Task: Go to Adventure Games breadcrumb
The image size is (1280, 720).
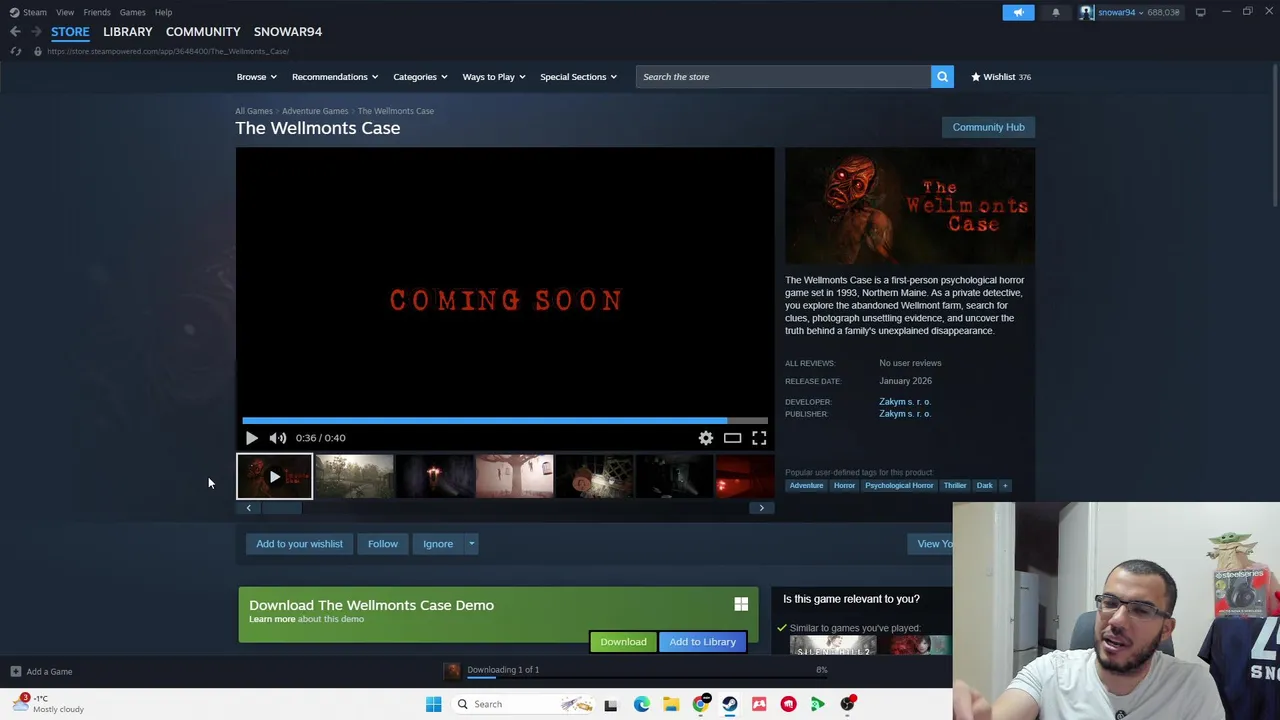Action: (x=315, y=111)
